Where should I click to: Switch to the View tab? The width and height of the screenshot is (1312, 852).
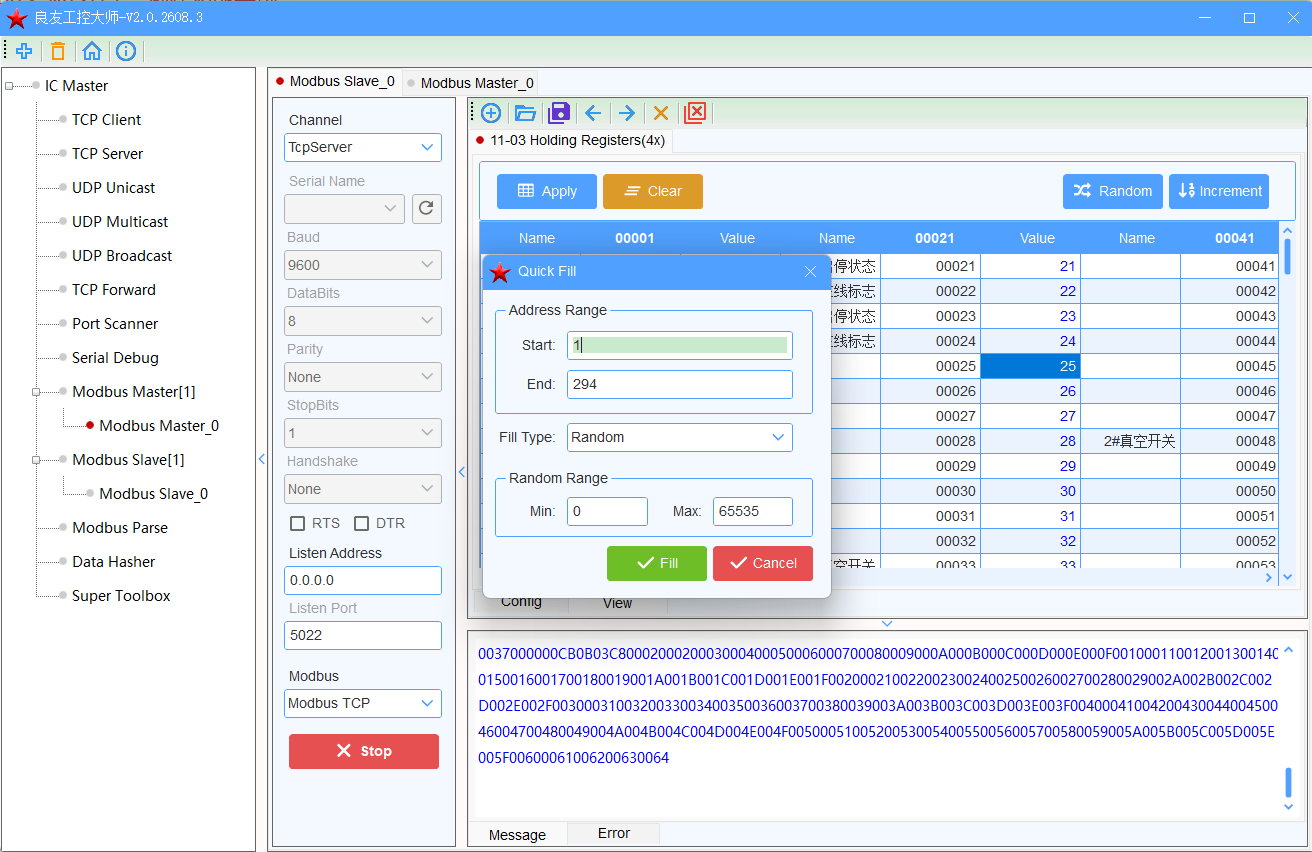pos(618,603)
